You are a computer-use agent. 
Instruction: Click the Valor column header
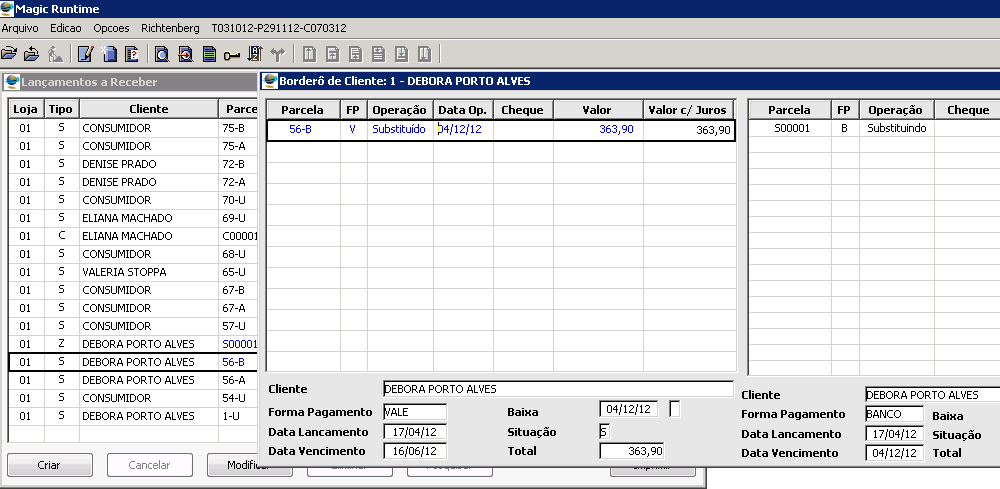(597, 110)
